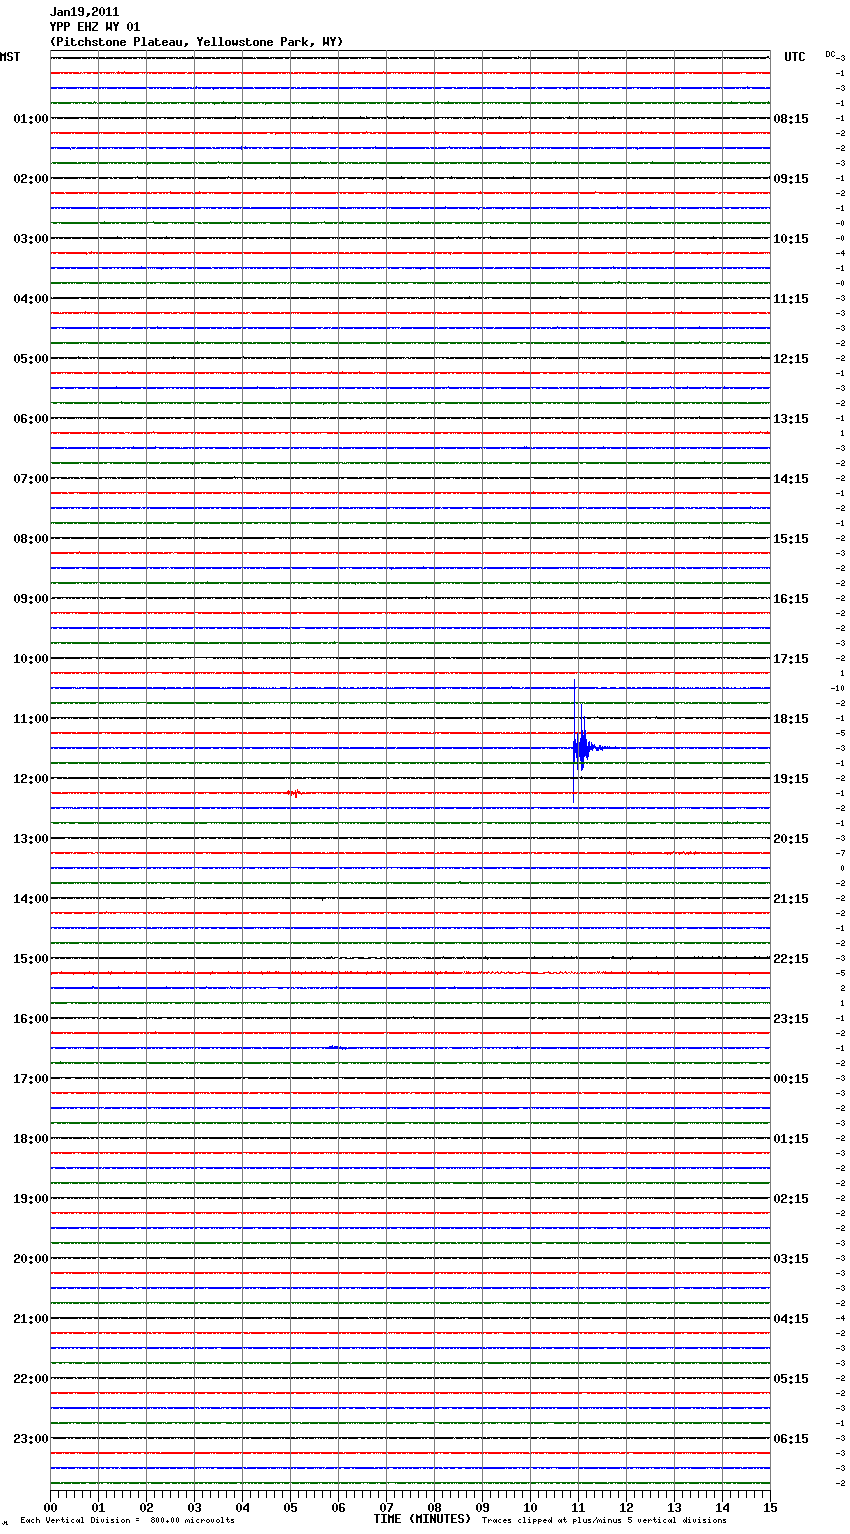Click the UTC column header
This screenshot has width=850, height=1534.
pyautogui.click(x=794, y=57)
